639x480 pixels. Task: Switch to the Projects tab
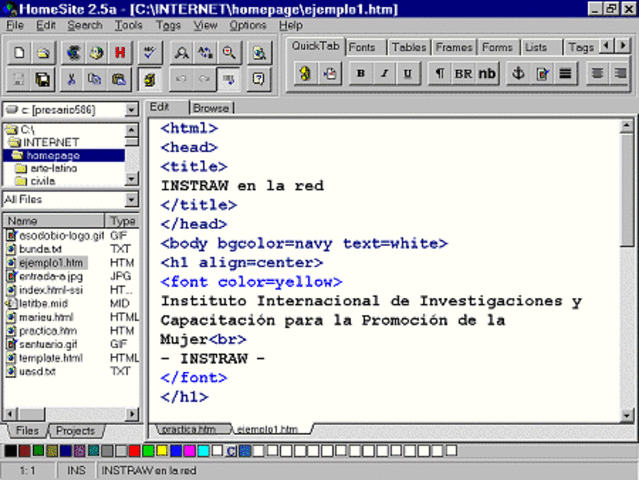(x=75, y=431)
